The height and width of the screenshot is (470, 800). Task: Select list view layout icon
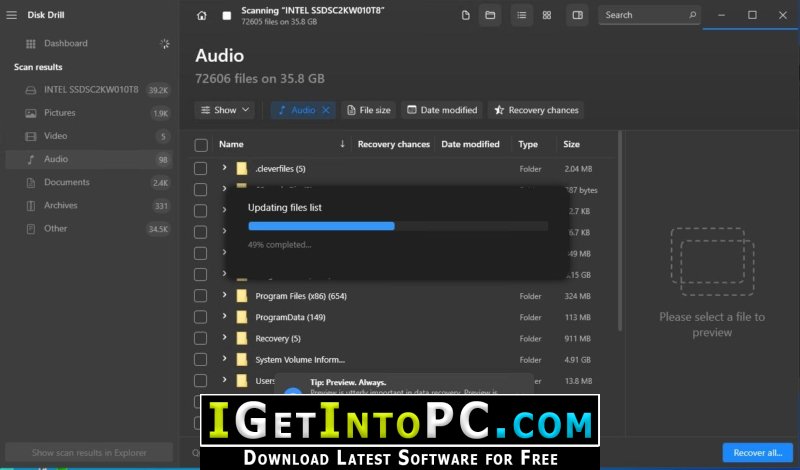point(521,15)
